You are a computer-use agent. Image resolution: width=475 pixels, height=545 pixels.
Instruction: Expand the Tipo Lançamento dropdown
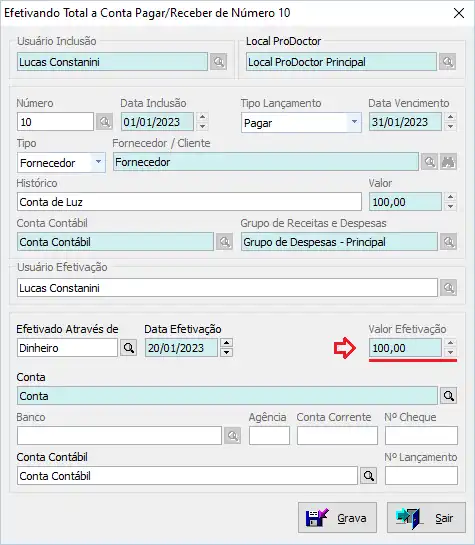coord(354,122)
